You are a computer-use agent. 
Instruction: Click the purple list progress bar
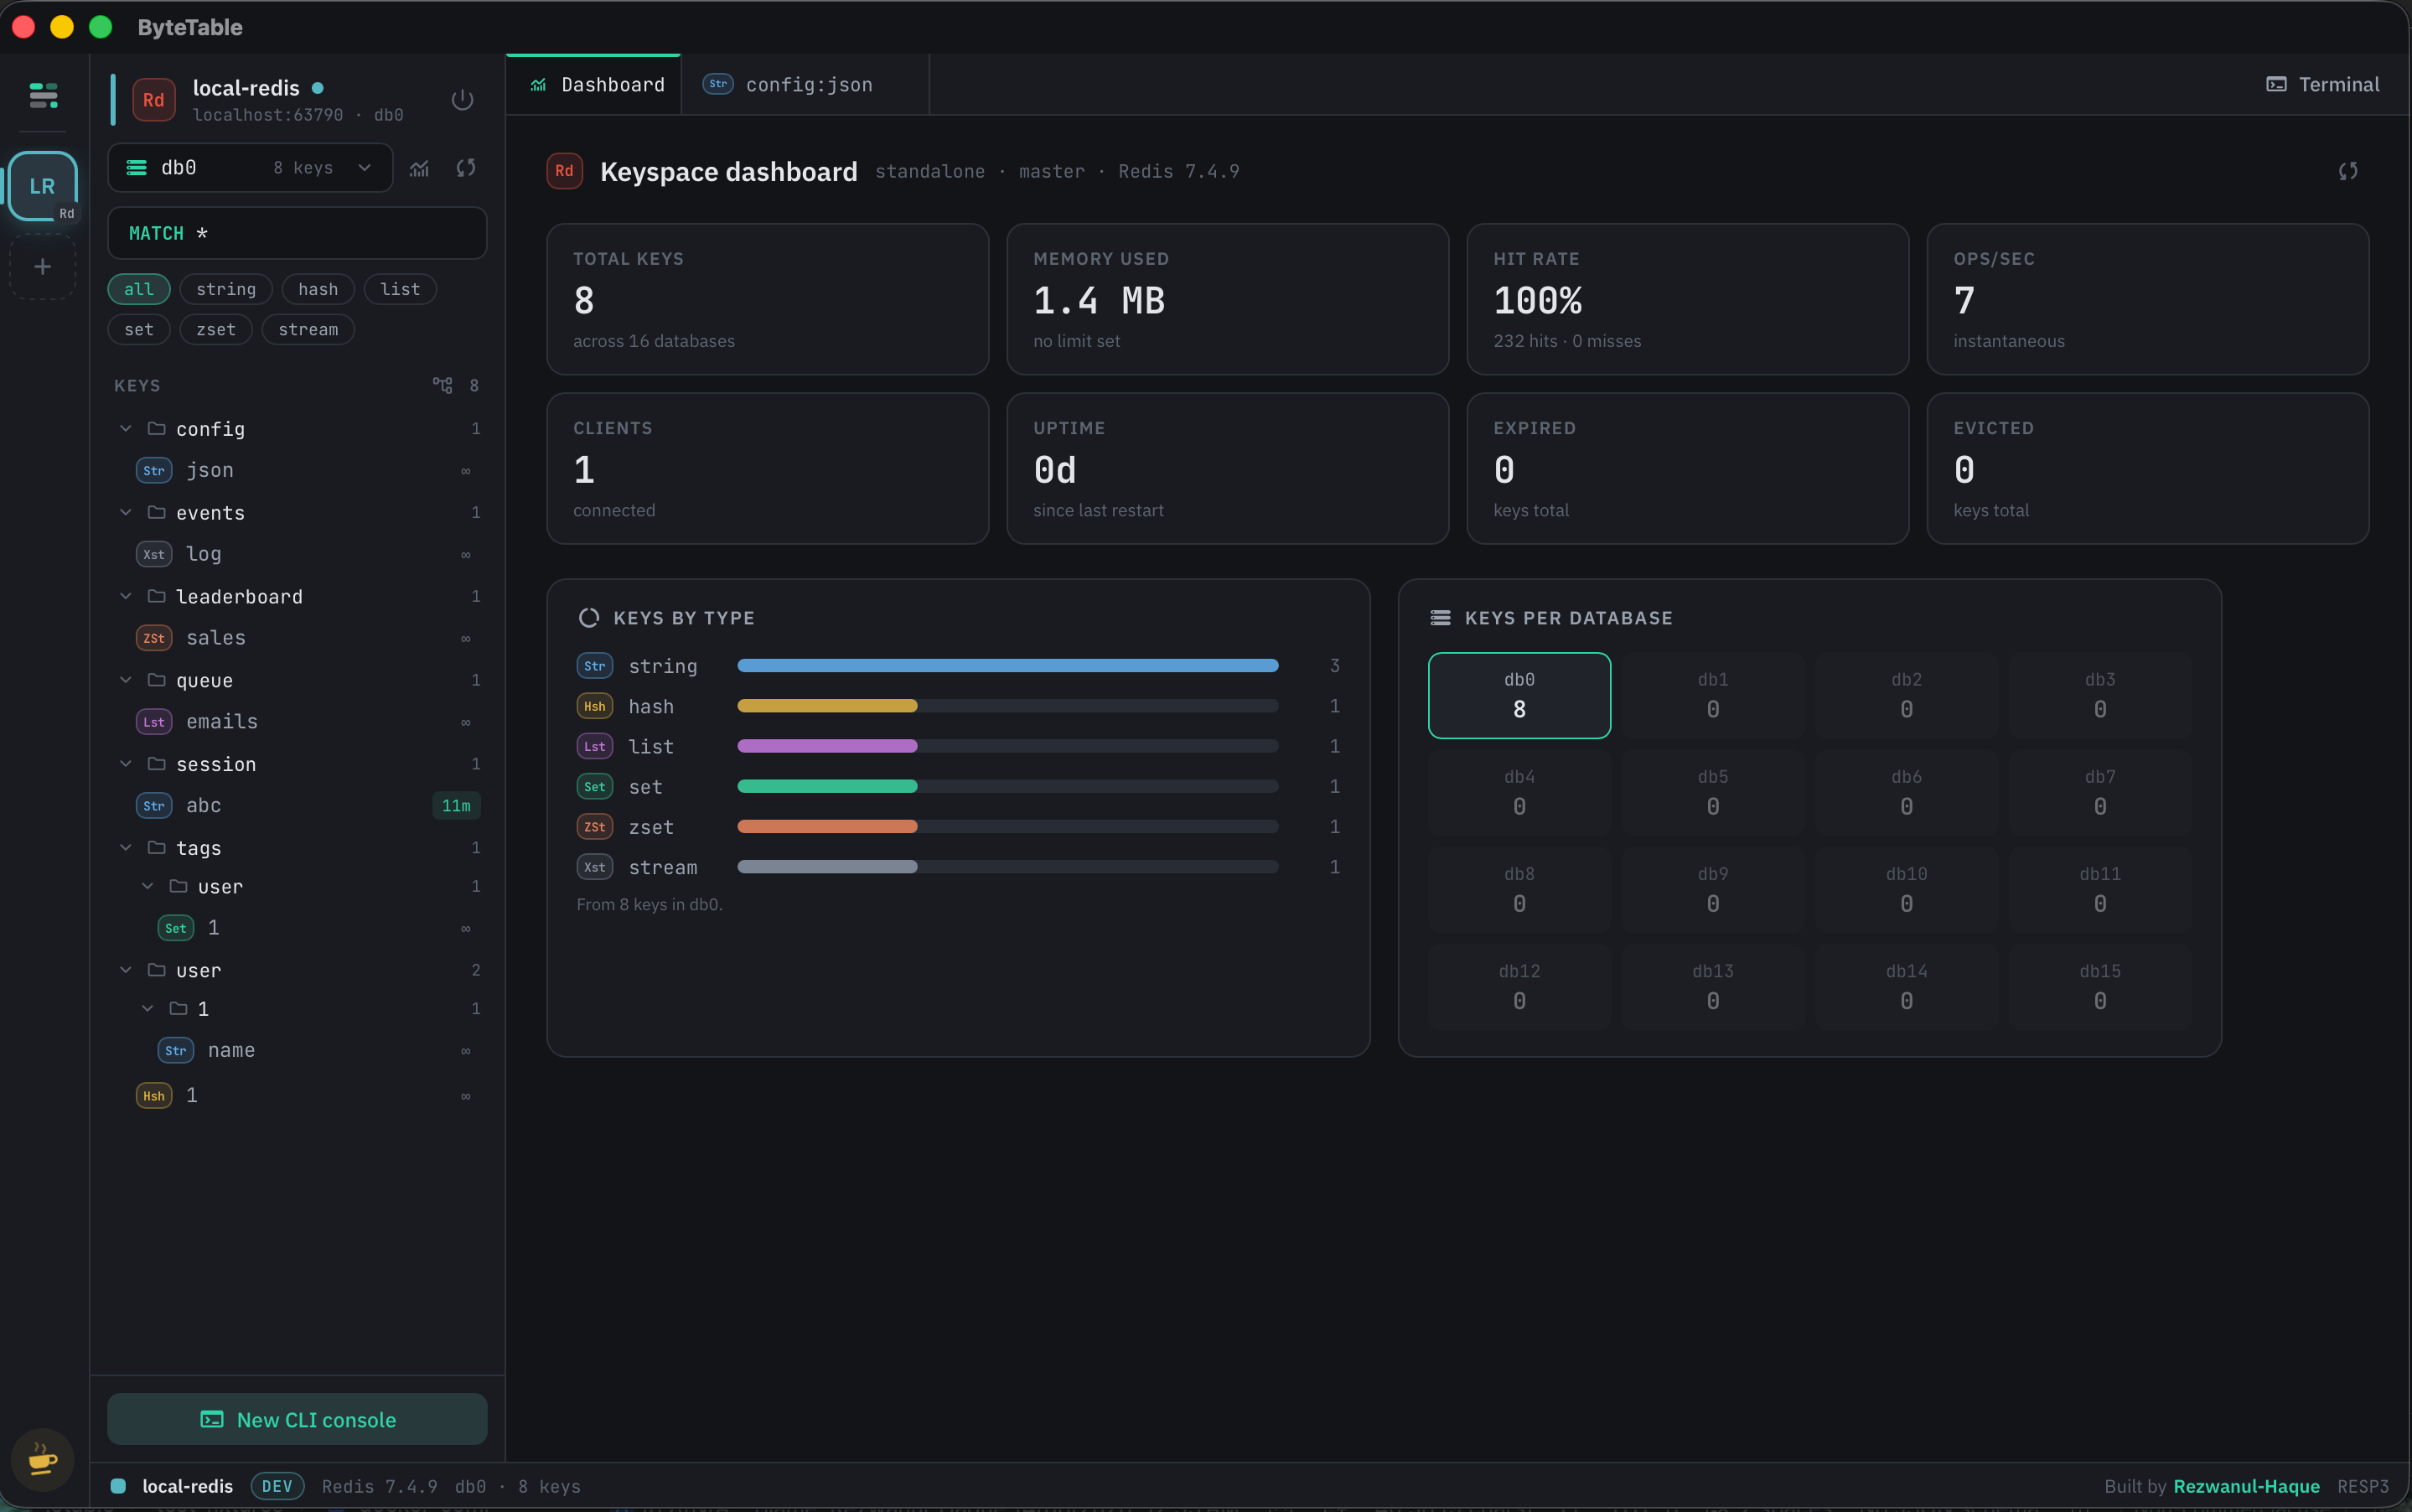tap(827, 746)
